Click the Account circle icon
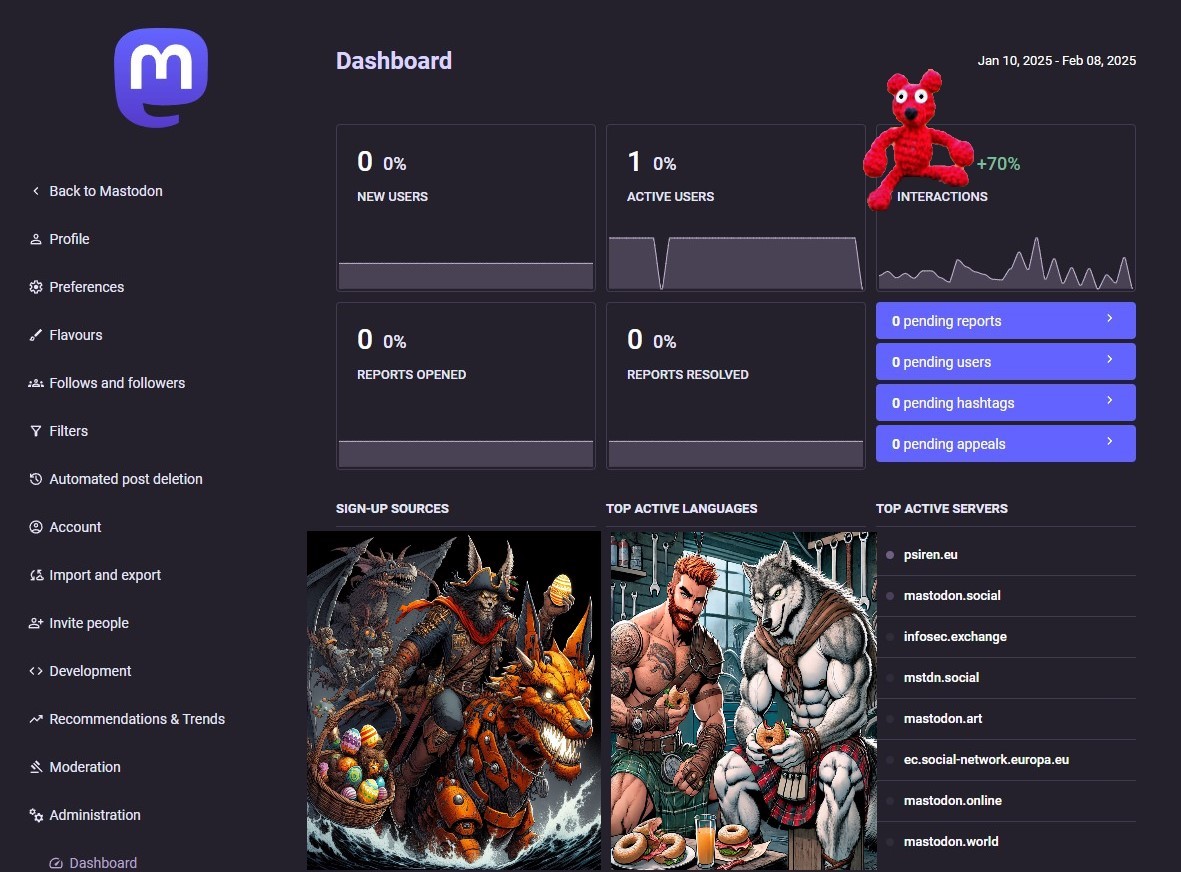This screenshot has height=872, width=1181. click(x=35, y=527)
